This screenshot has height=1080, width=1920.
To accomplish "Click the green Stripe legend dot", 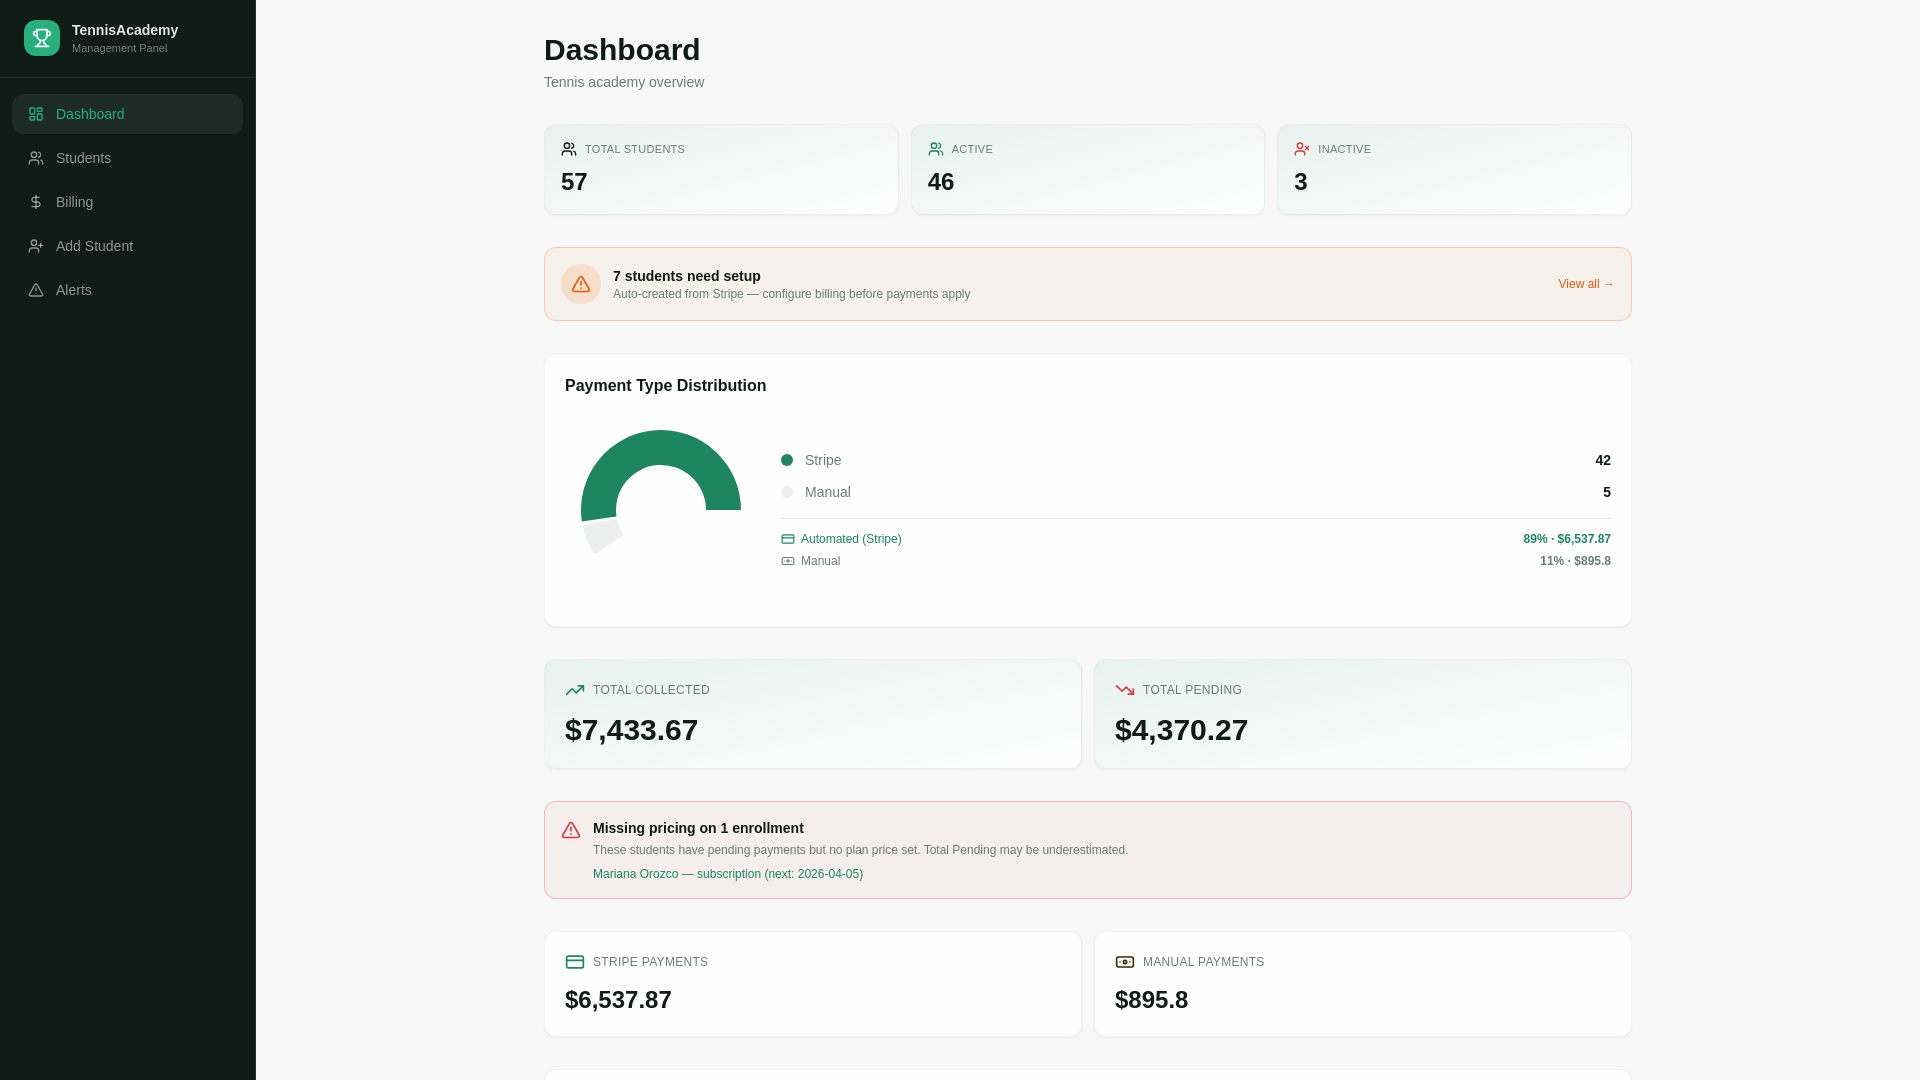I will (x=787, y=460).
